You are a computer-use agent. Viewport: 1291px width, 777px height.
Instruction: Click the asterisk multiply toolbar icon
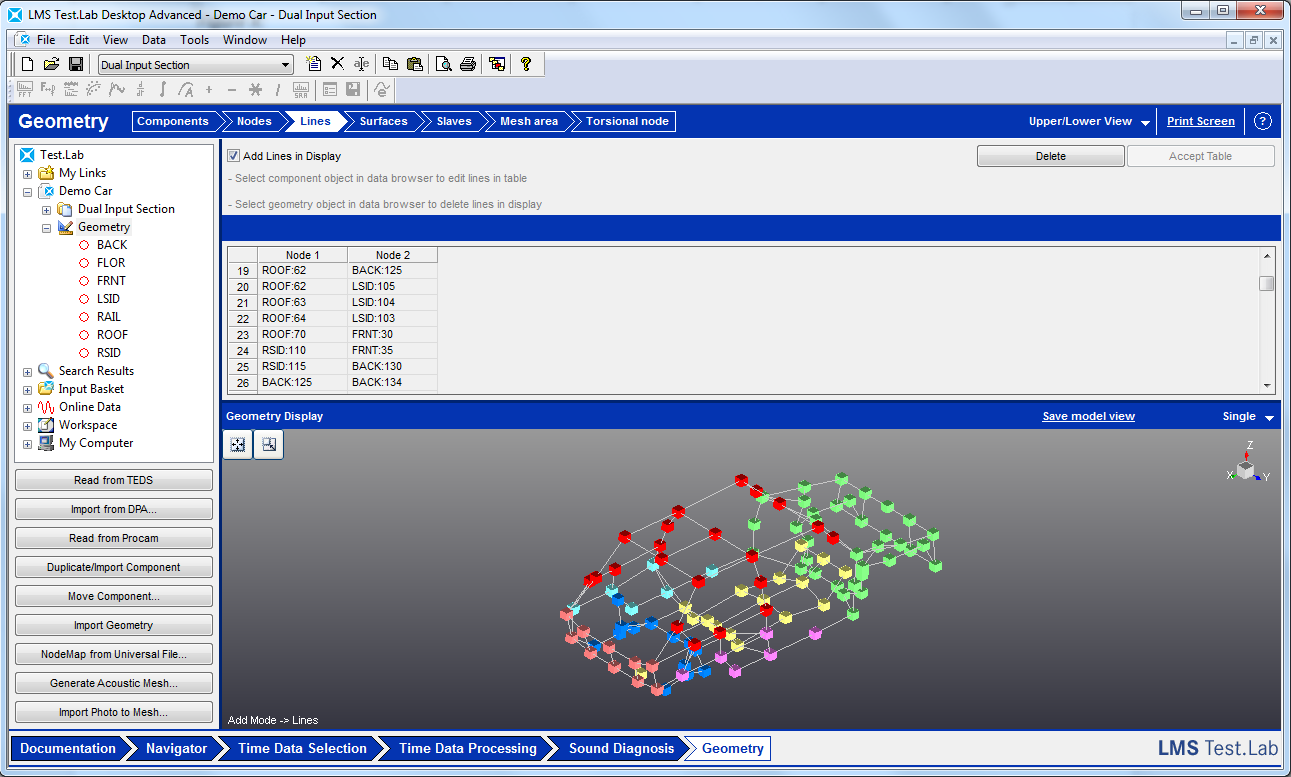click(x=255, y=90)
